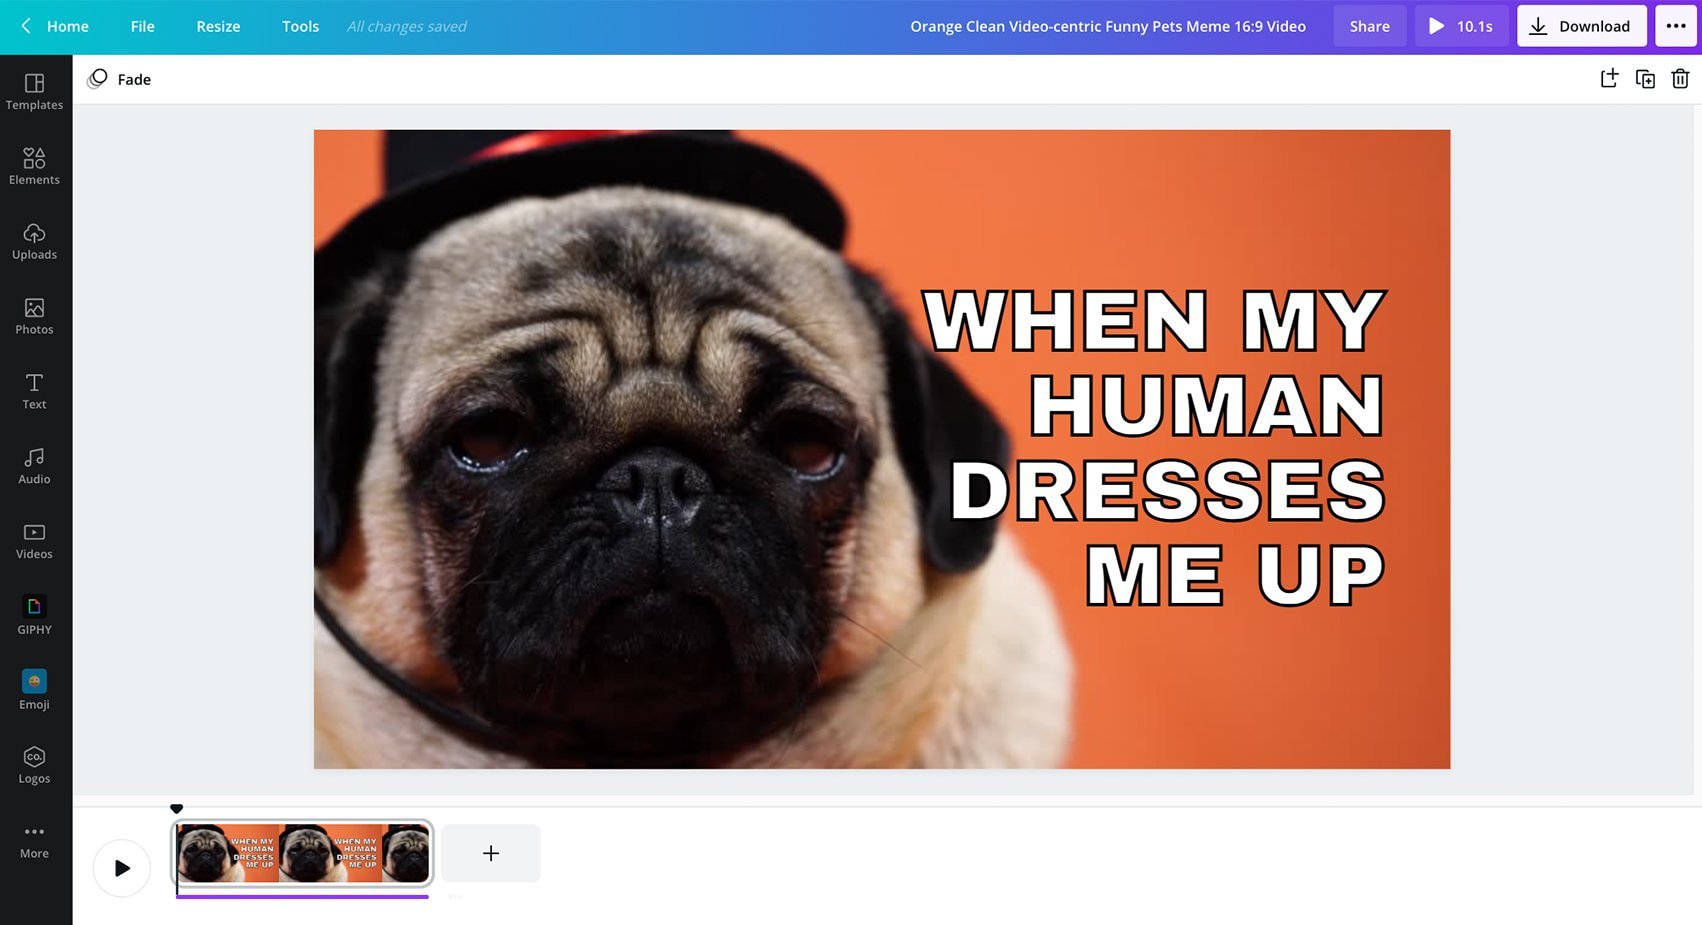Click the Download button
The height and width of the screenshot is (925, 1702).
pos(1581,26)
